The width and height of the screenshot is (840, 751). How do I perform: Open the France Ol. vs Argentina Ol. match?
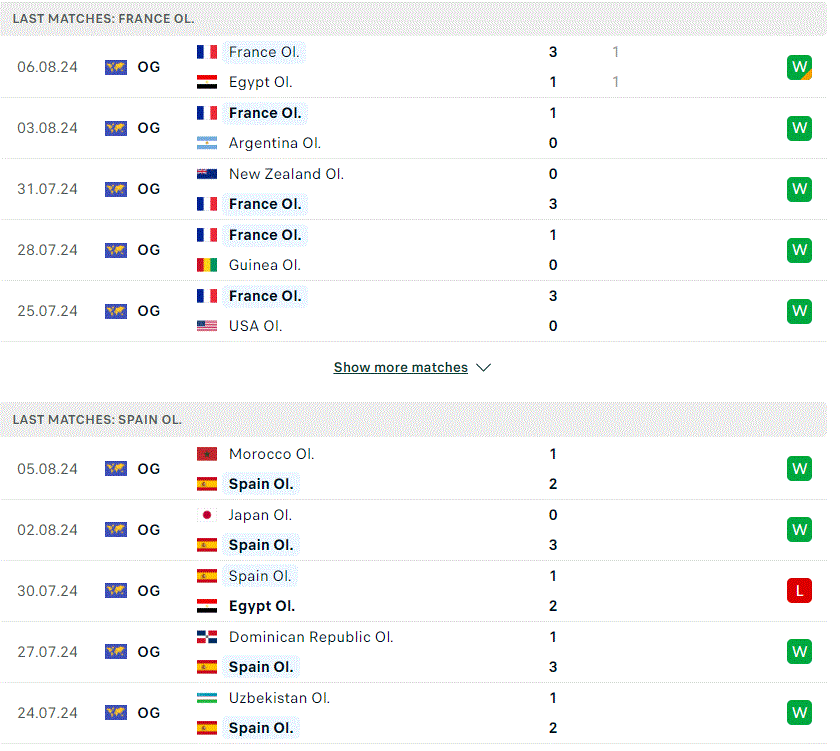413,128
